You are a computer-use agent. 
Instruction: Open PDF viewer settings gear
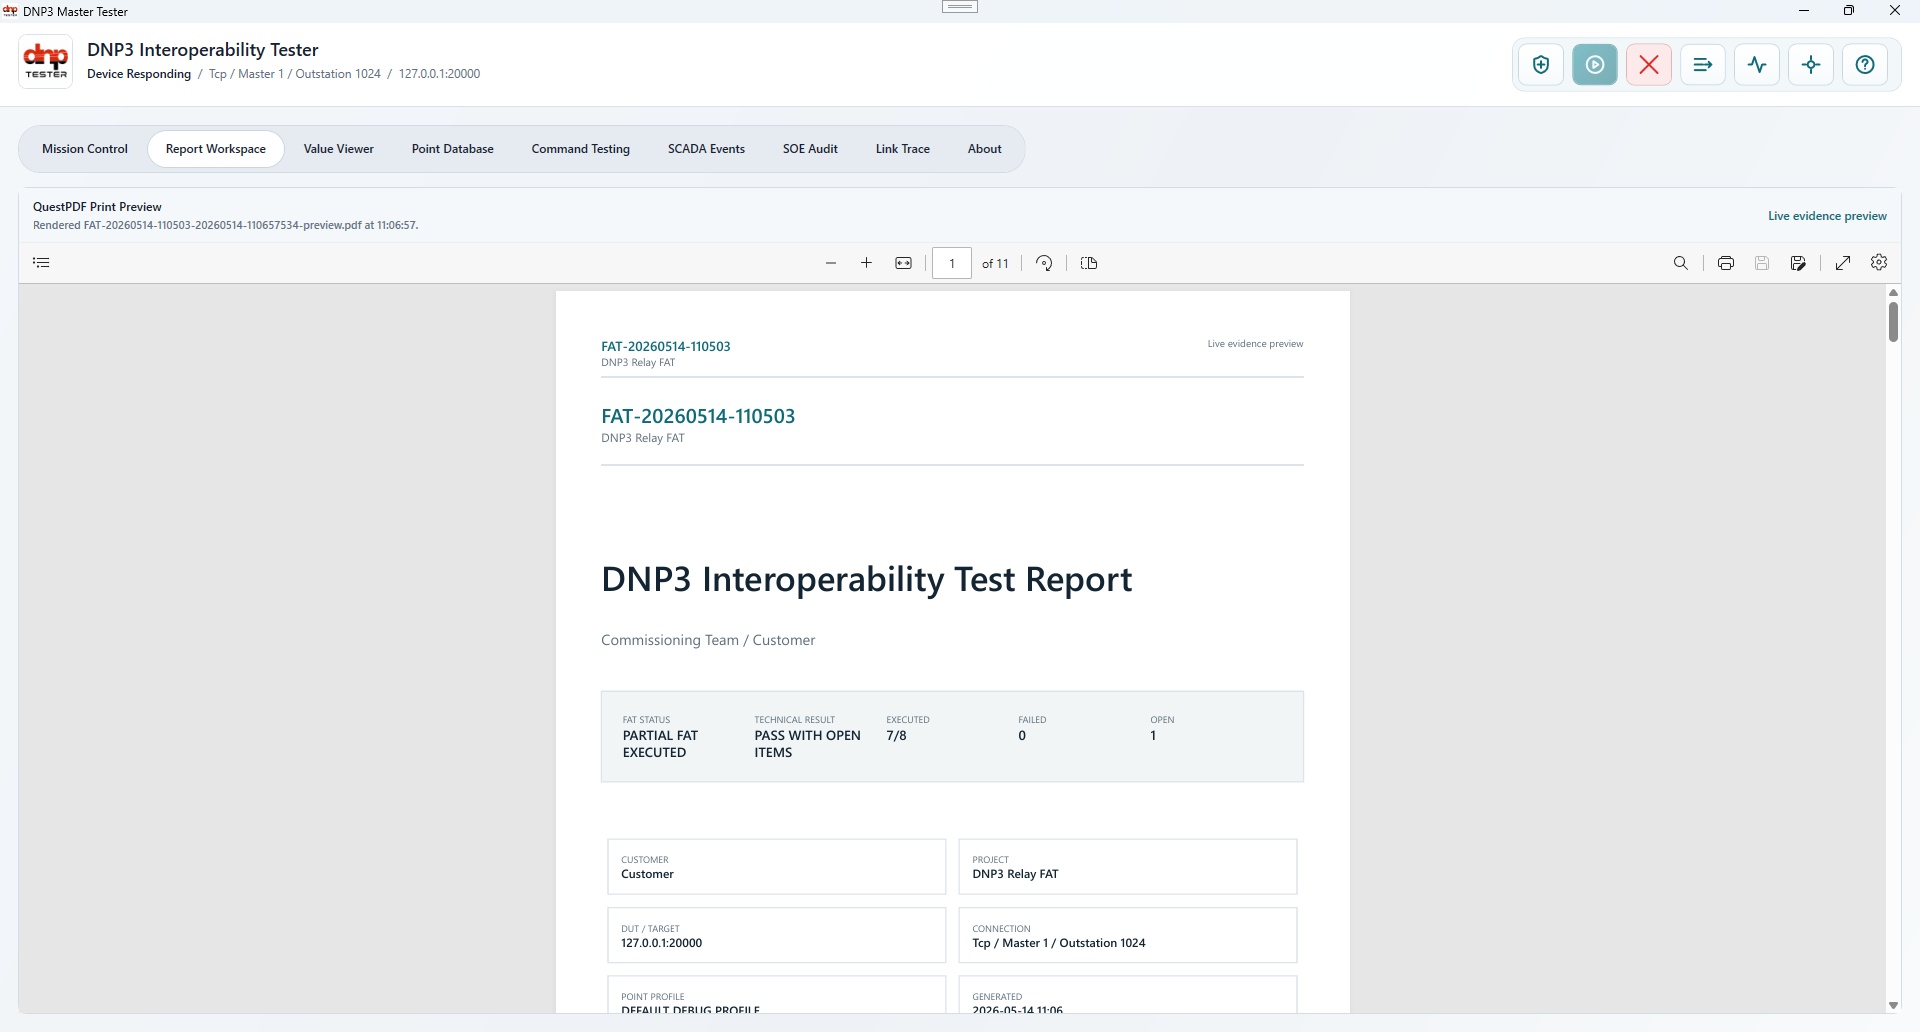pos(1879,263)
